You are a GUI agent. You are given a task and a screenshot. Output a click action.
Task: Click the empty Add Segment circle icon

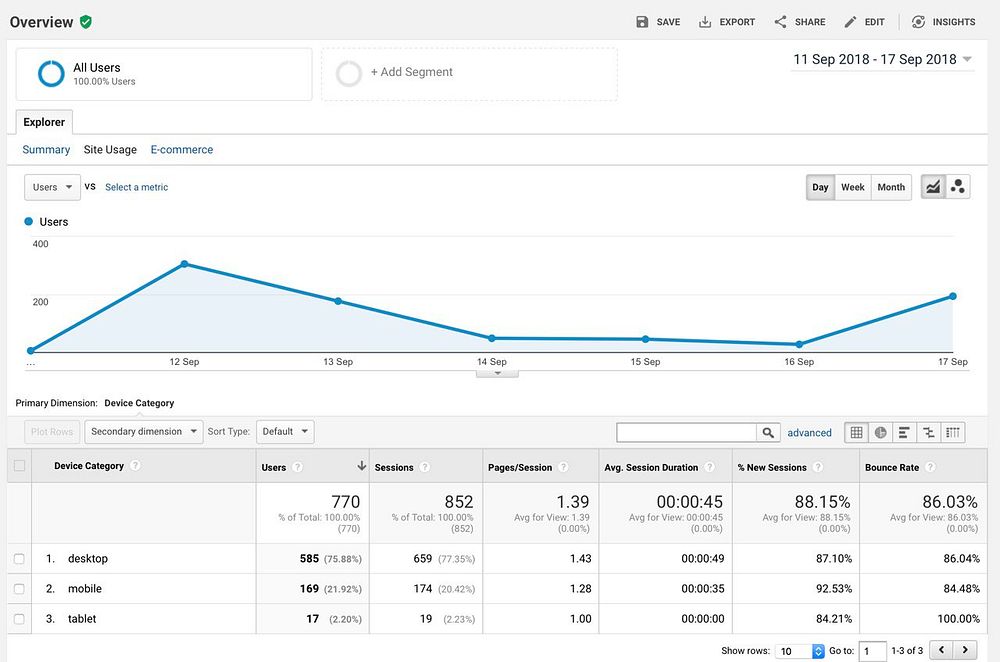(349, 73)
